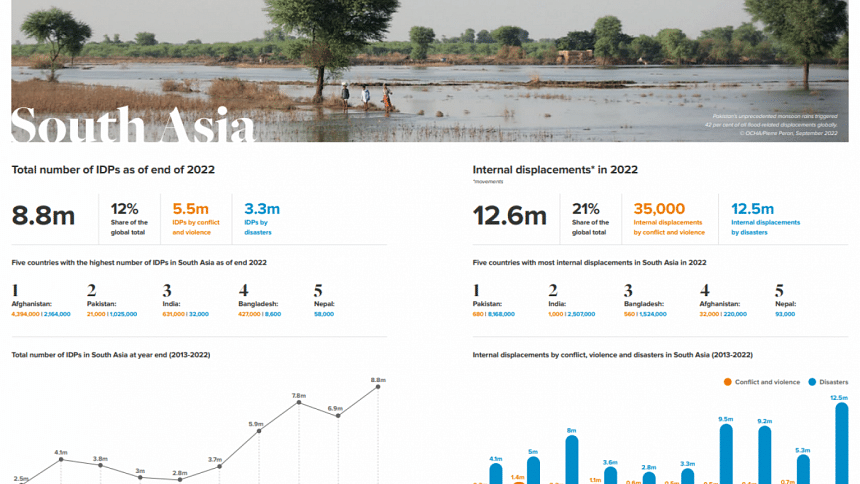Click the 12.5m displacements by disasters figure

(x=752, y=208)
